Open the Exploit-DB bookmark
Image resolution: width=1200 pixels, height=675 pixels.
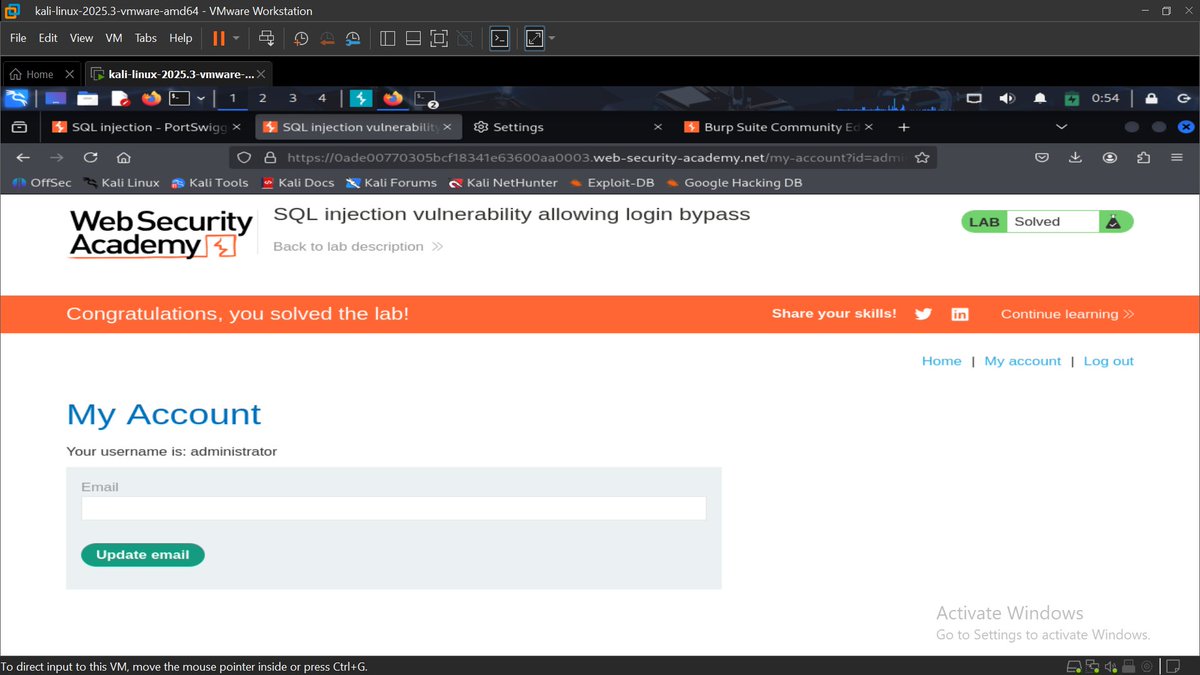(x=611, y=183)
